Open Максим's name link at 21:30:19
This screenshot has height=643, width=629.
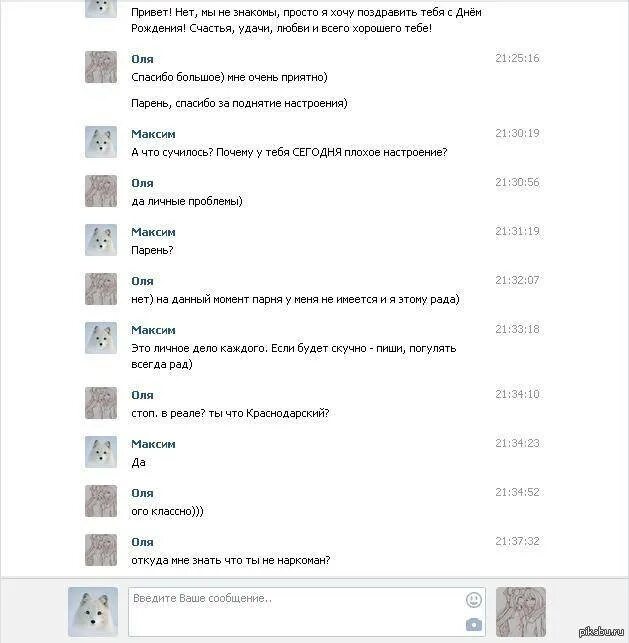153,134
